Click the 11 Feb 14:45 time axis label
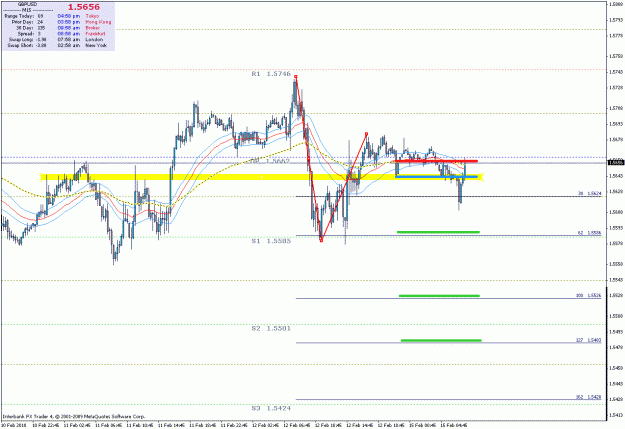This screenshot has height=429, width=625. tap(171, 425)
